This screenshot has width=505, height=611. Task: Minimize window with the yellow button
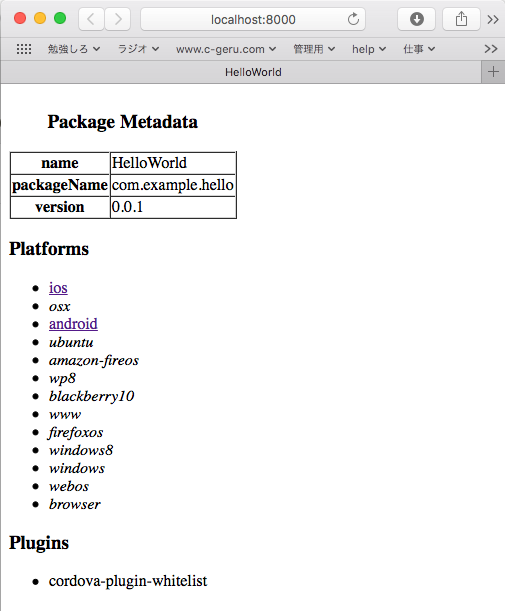(x=40, y=18)
